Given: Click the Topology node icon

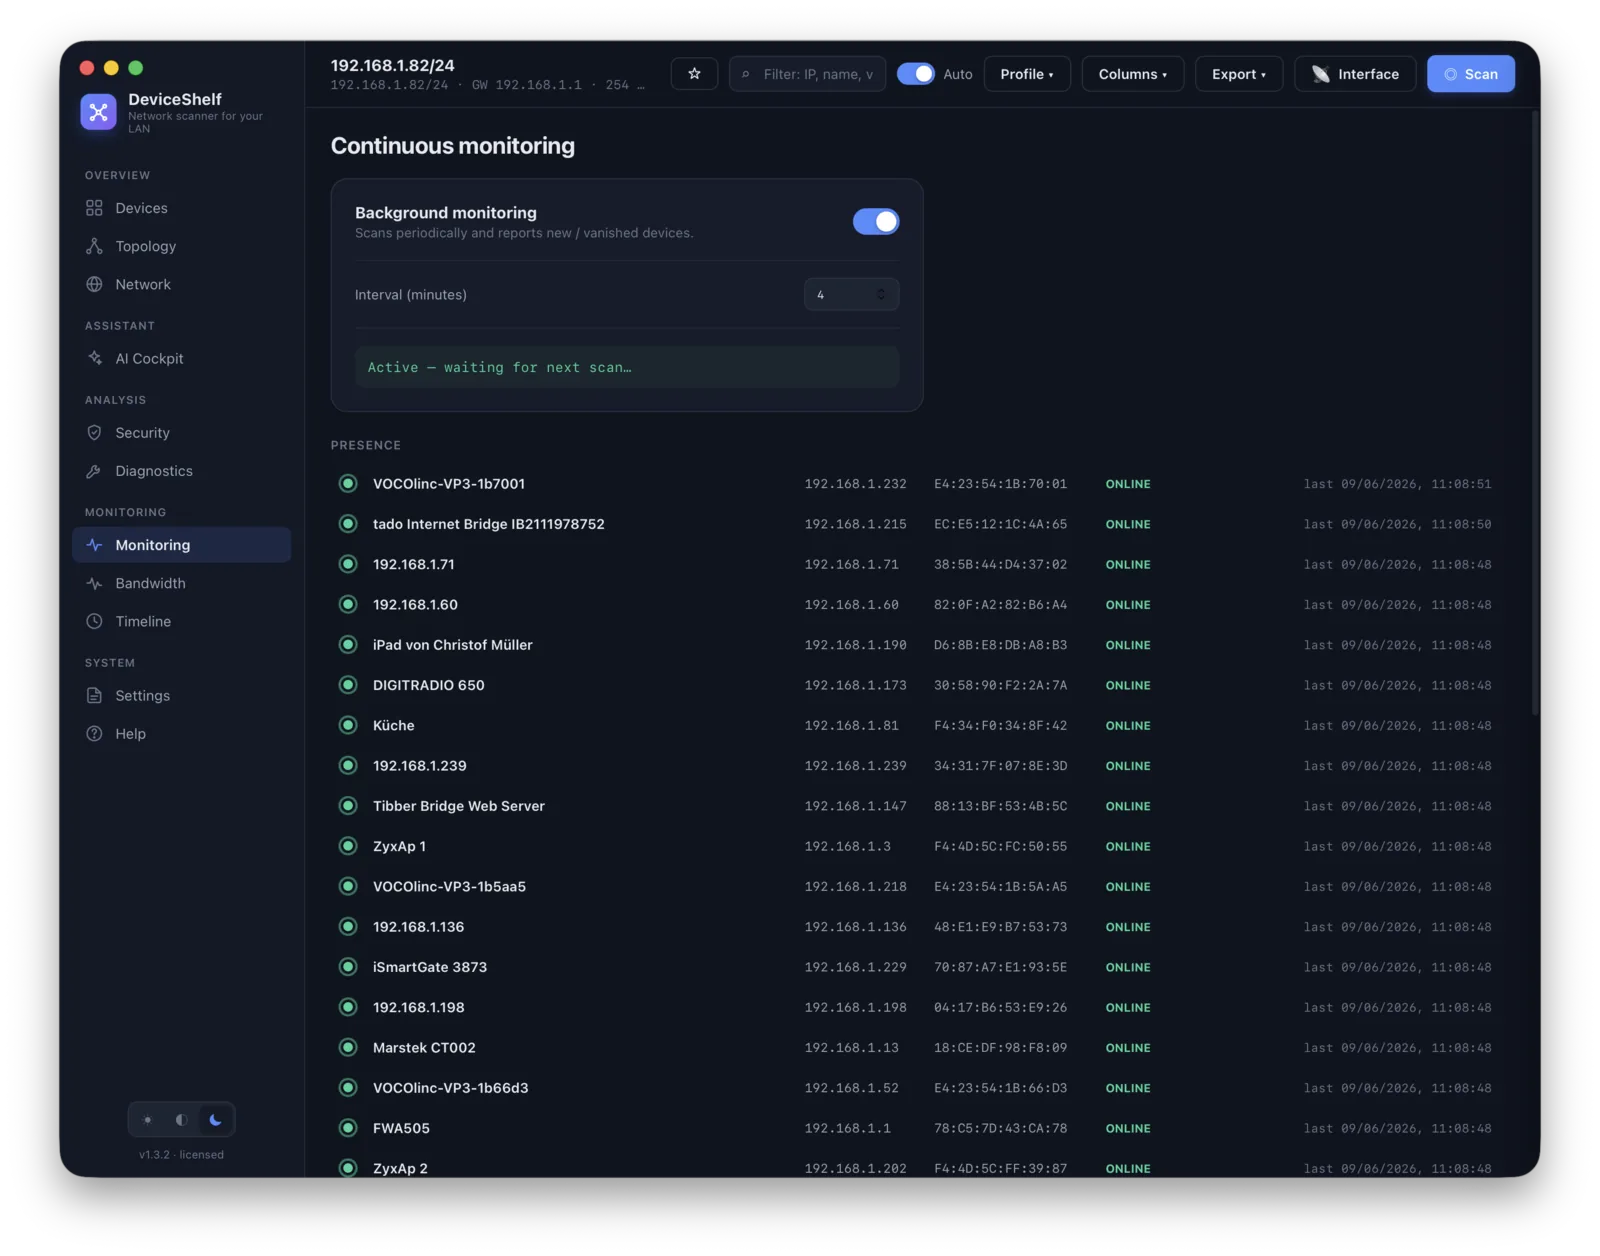Looking at the screenshot, I should point(94,246).
